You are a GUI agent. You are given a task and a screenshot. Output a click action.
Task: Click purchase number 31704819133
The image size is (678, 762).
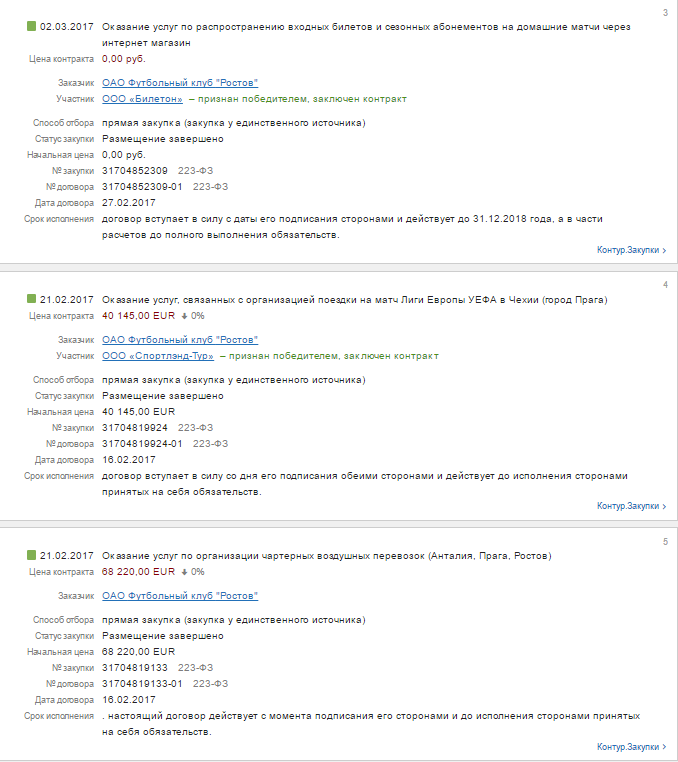pyautogui.click(x=135, y=668)
